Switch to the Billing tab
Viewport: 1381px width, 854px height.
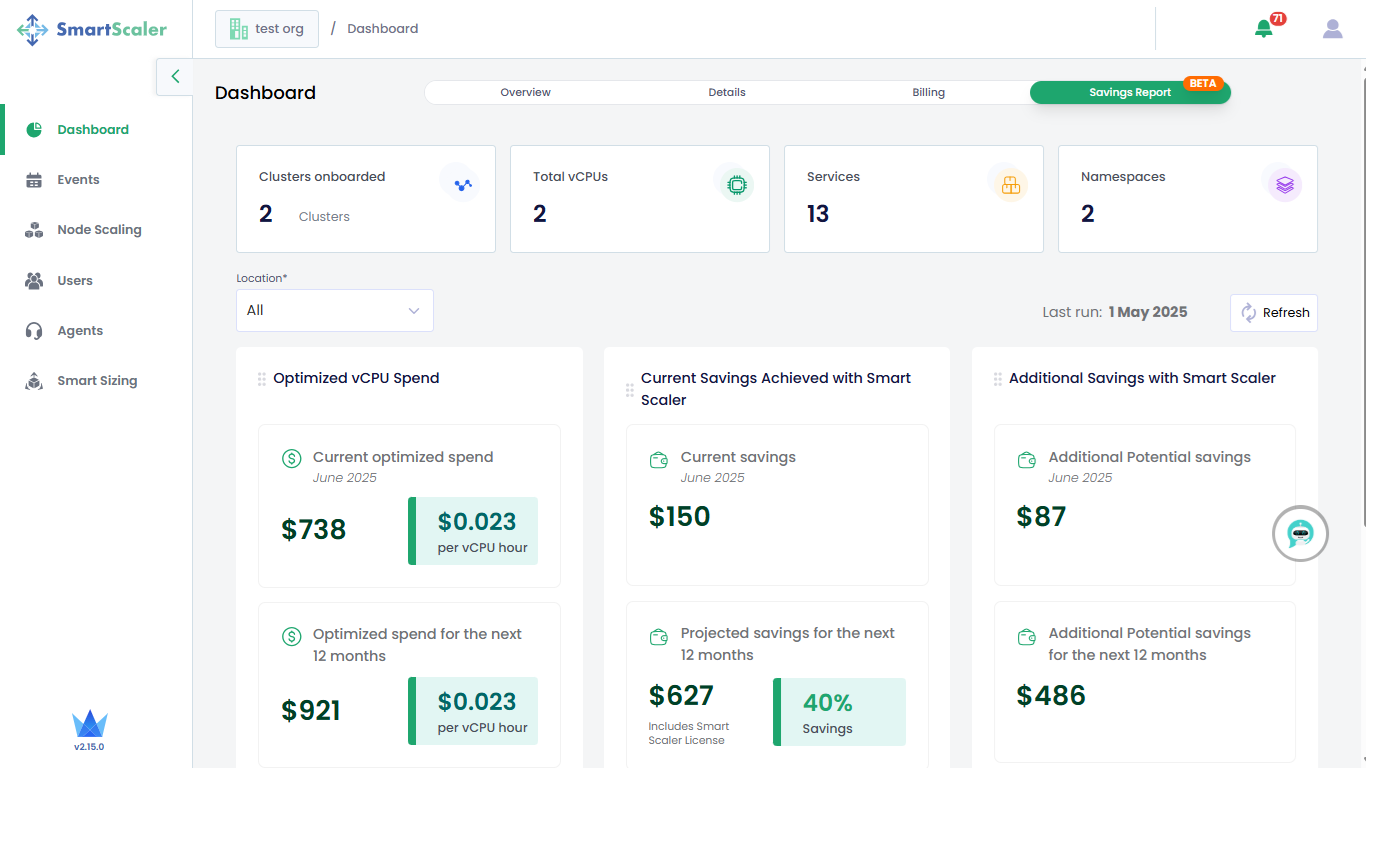click(929, 92)
